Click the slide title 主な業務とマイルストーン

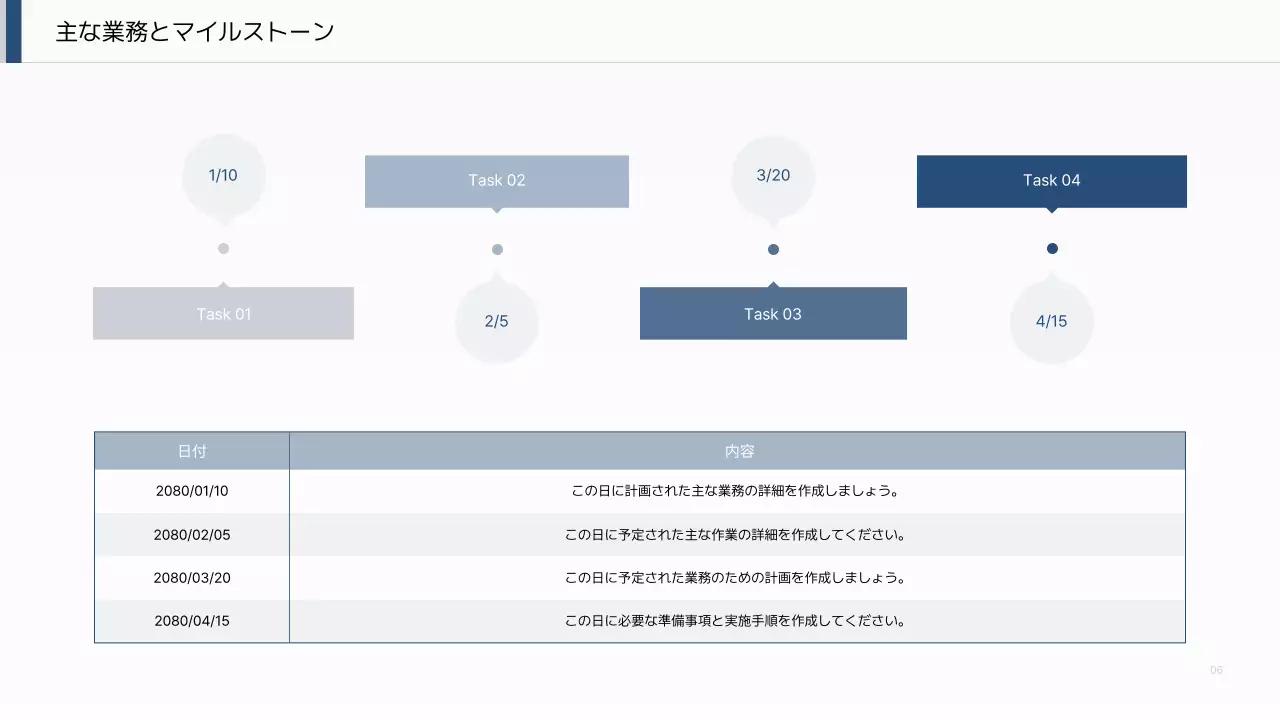195,31
